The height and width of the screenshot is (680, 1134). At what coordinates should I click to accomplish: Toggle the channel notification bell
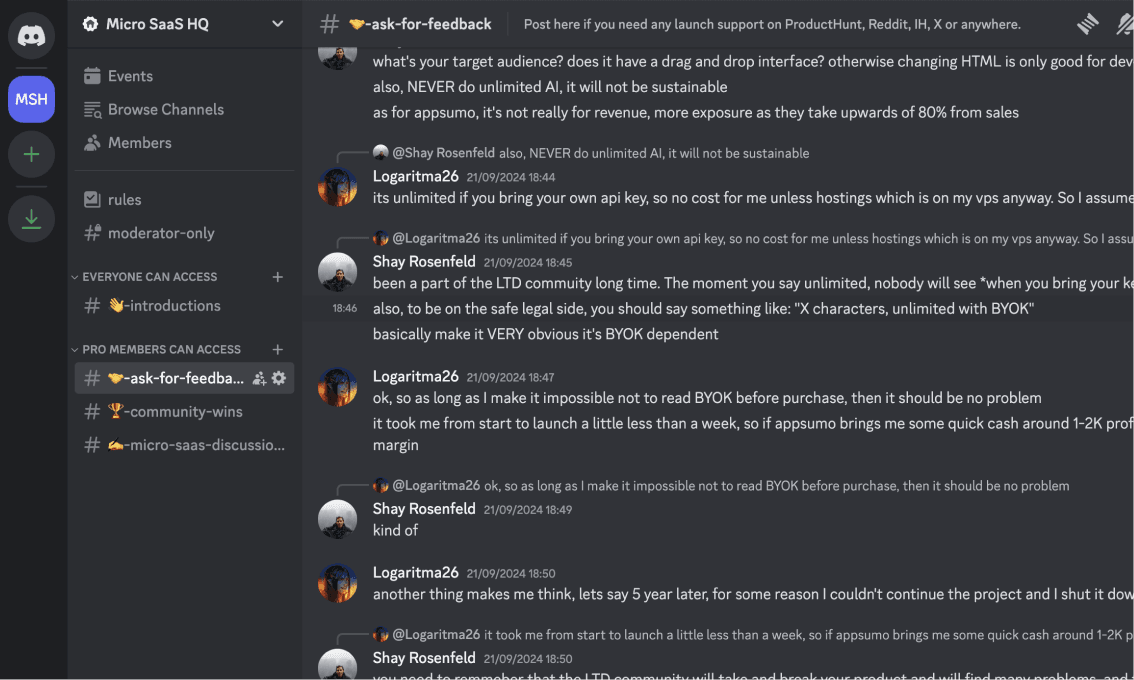pyautogui.click(x=1124, y=24)
